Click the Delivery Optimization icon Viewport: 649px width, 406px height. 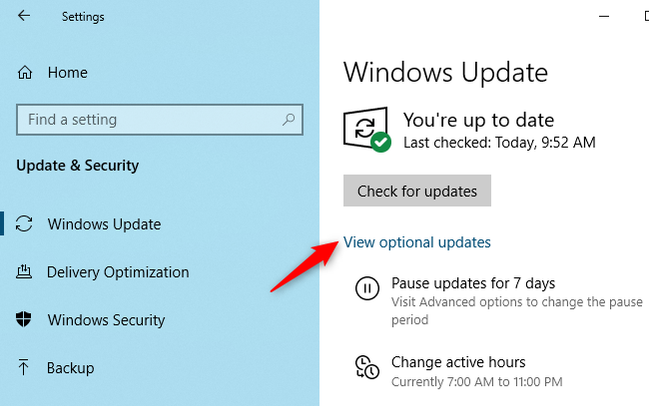[x=26, y=272]
